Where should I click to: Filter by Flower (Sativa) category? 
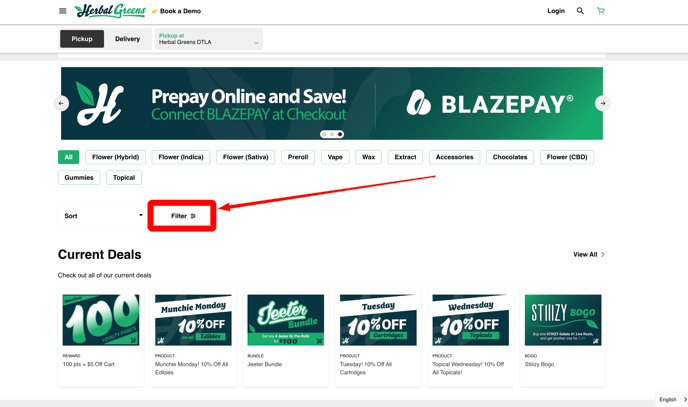click(x=245, y=157)
